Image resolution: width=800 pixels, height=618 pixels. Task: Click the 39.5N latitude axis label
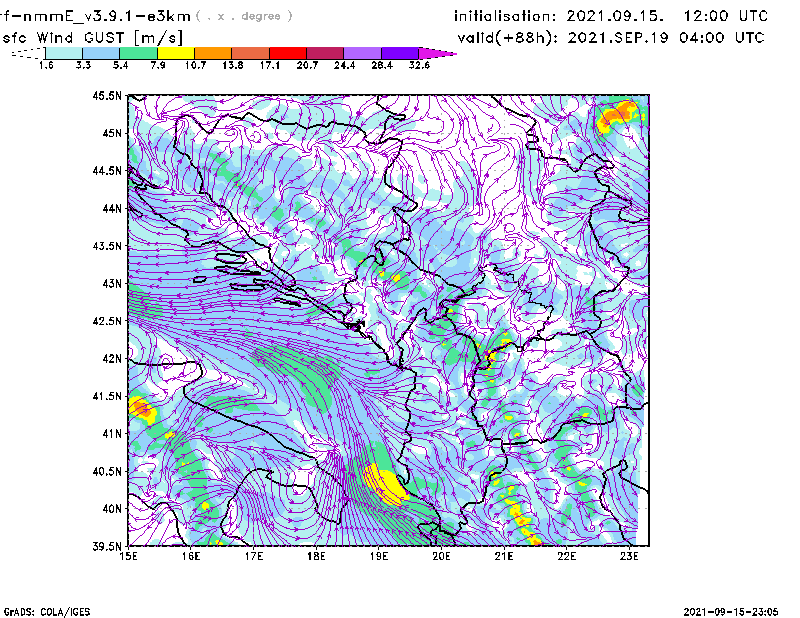coord(108,547)
